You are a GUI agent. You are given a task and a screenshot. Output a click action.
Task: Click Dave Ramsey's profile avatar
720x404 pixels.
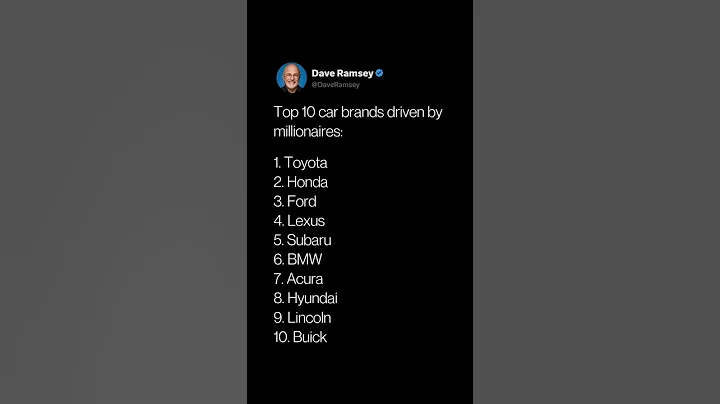click(291, 77)
